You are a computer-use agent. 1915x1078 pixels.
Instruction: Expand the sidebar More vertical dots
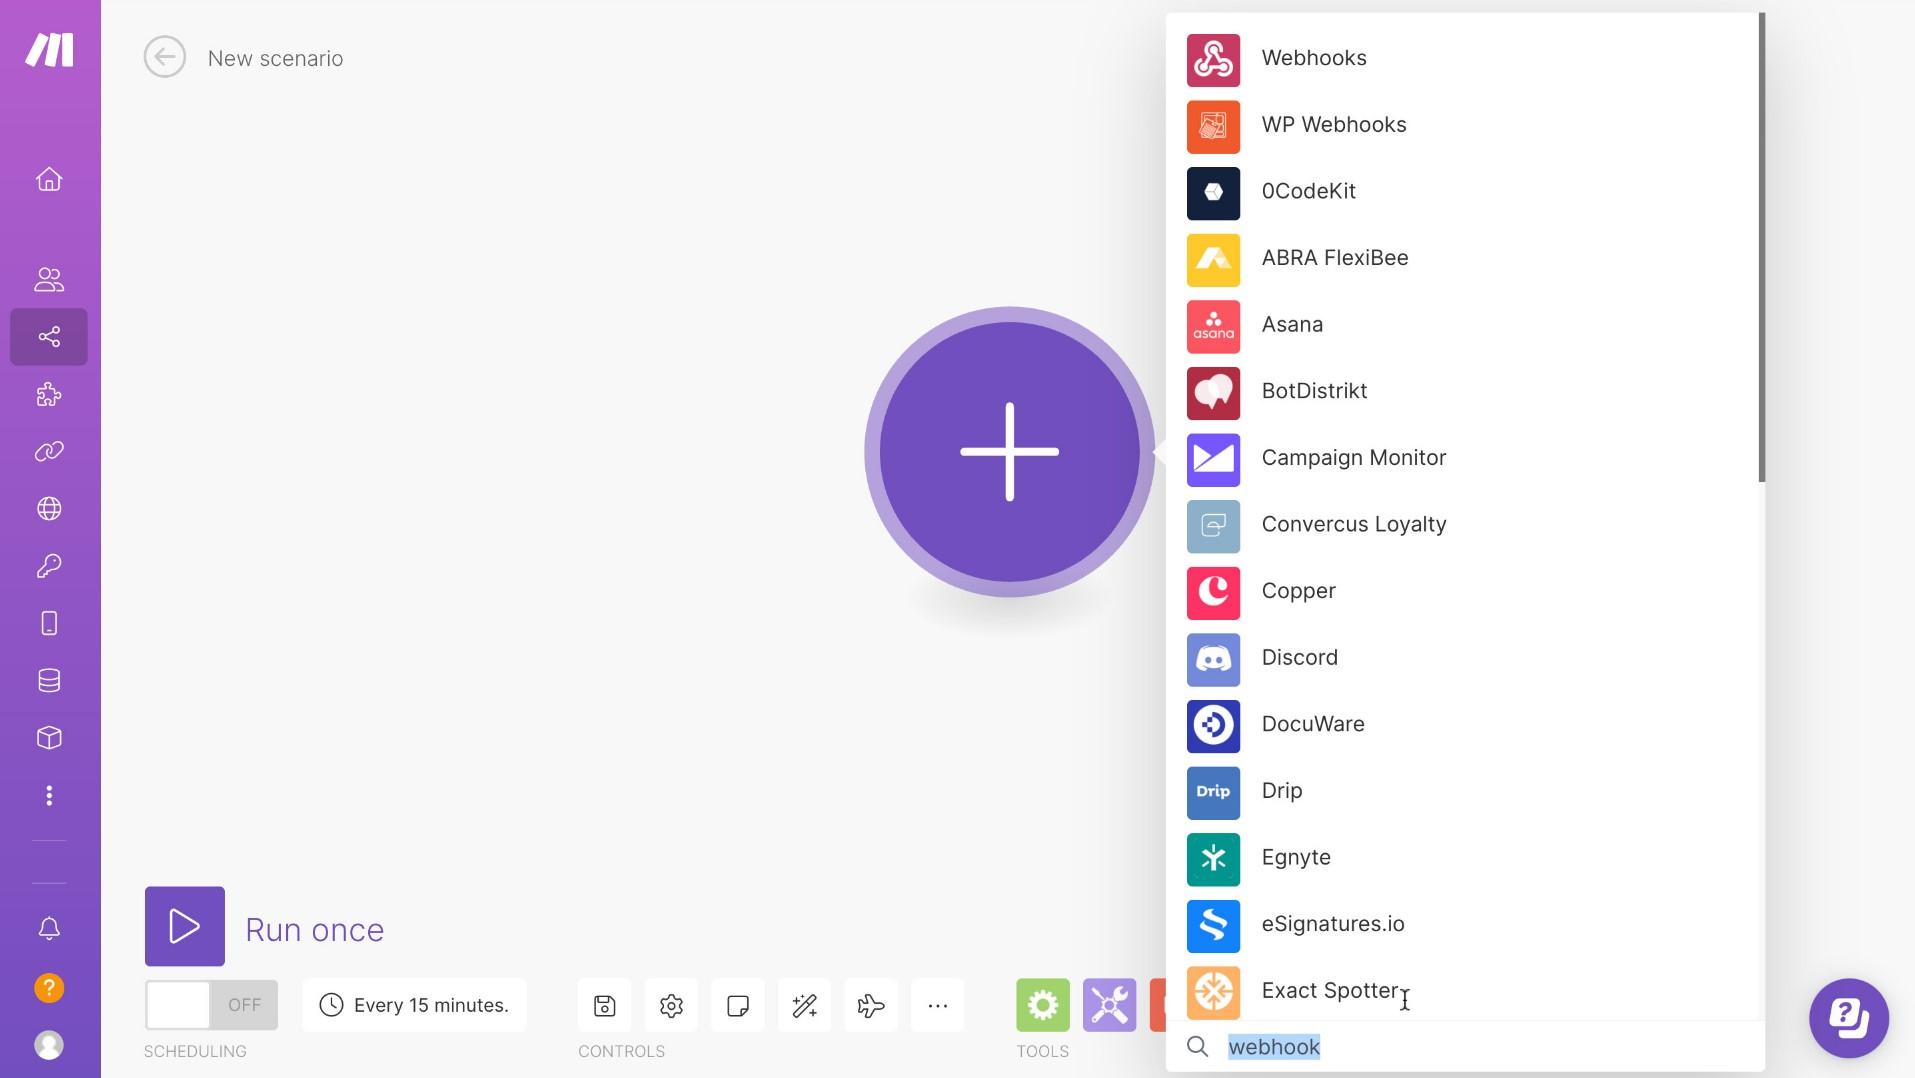click(49, 796)
